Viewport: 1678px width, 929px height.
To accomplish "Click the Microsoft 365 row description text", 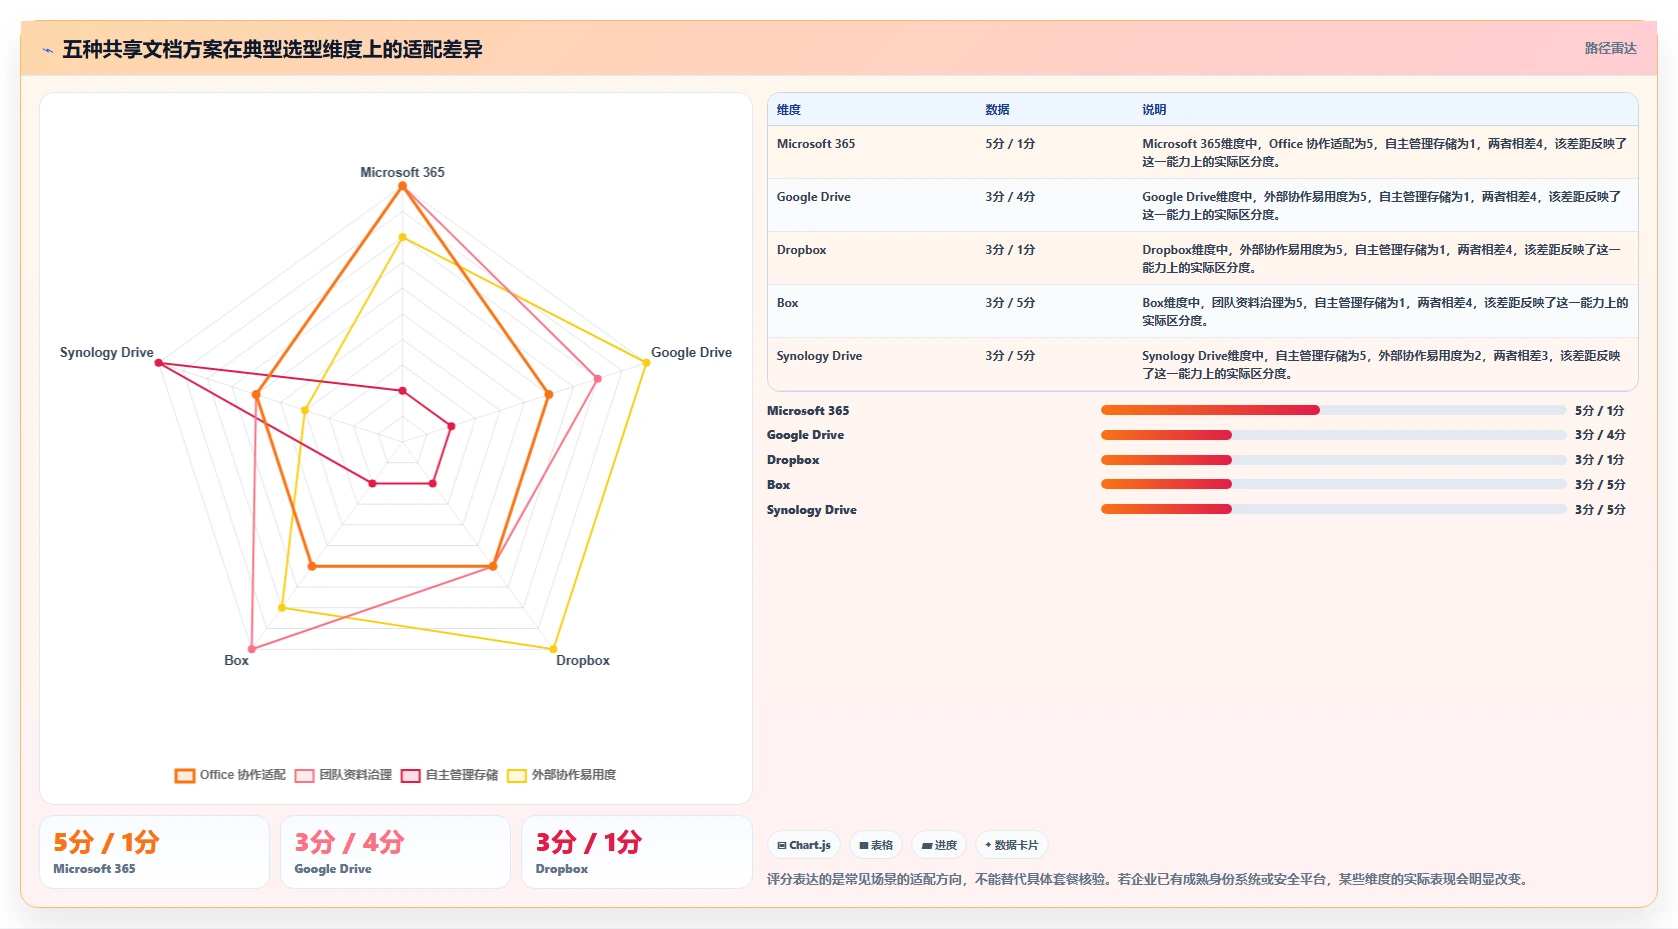I will pyautogui.click(x=1384, y=152).
